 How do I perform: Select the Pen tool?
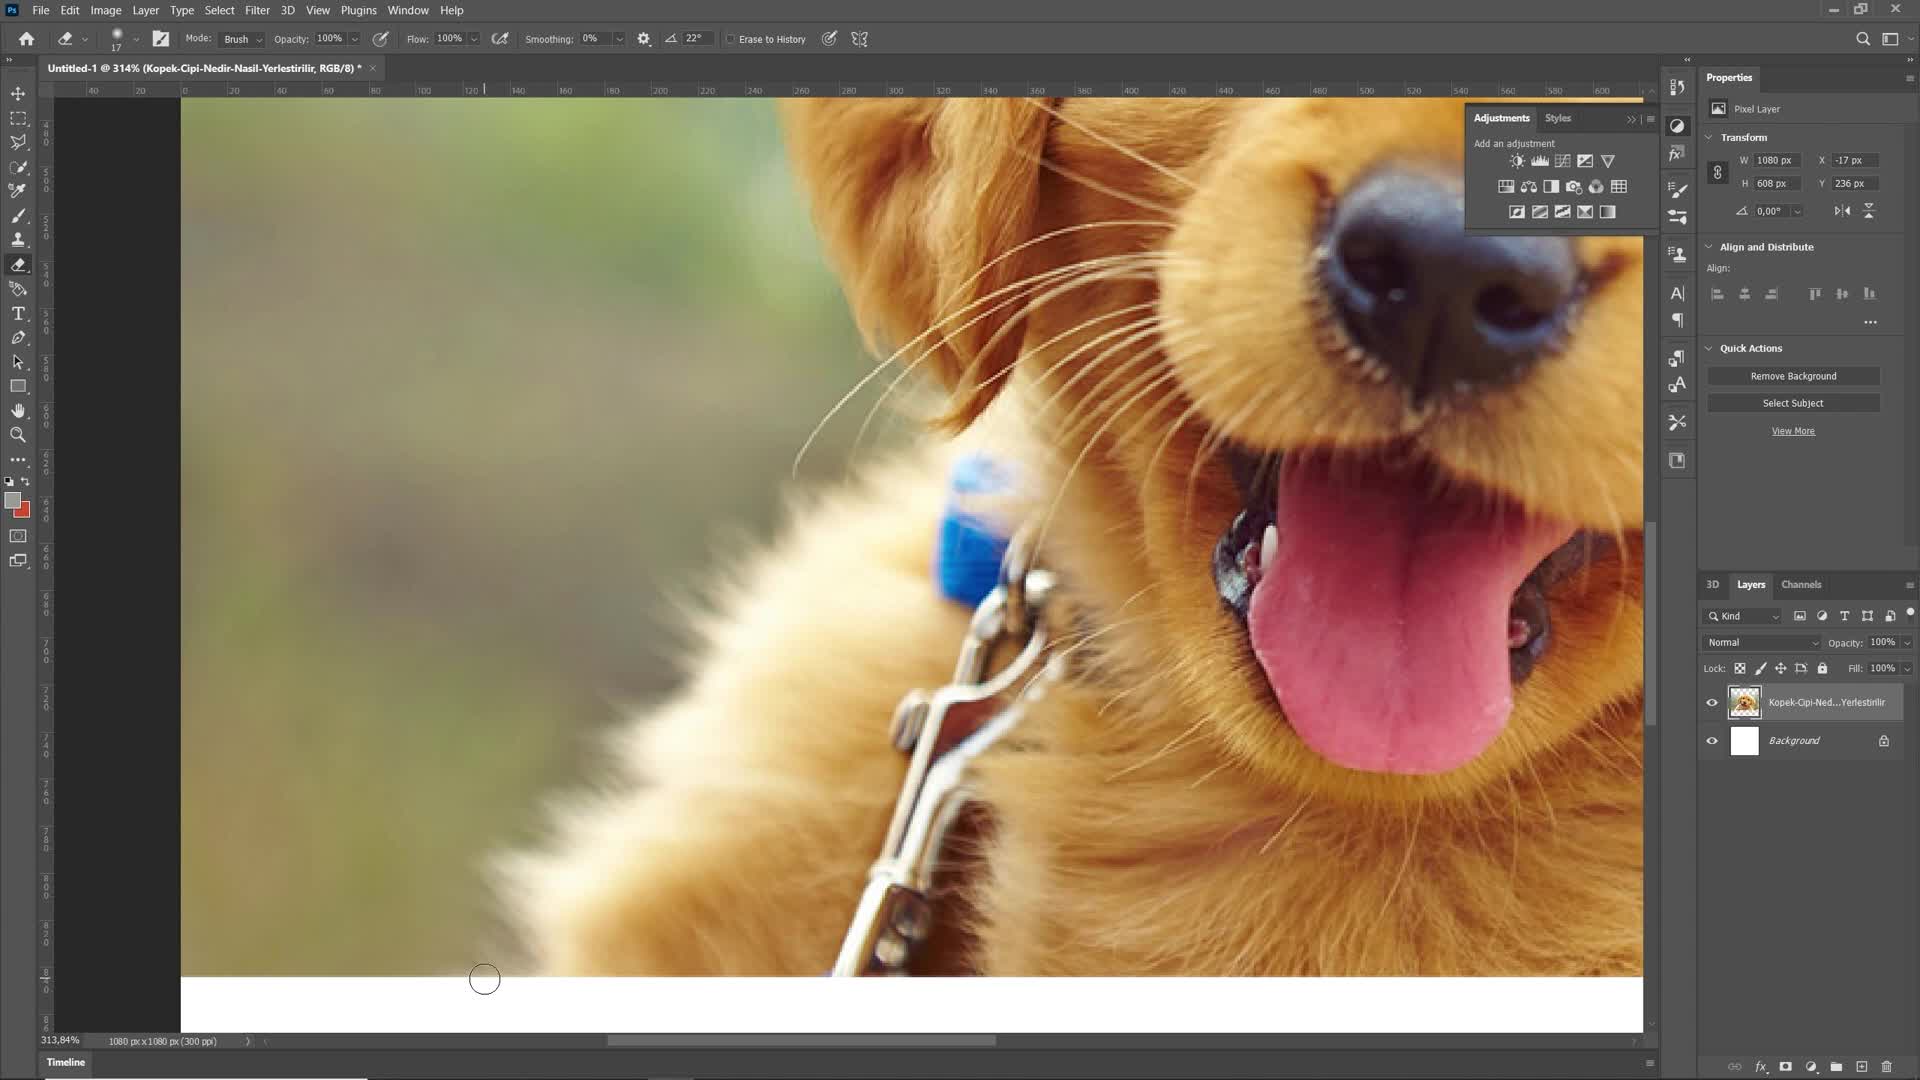[x=18, y=338]
